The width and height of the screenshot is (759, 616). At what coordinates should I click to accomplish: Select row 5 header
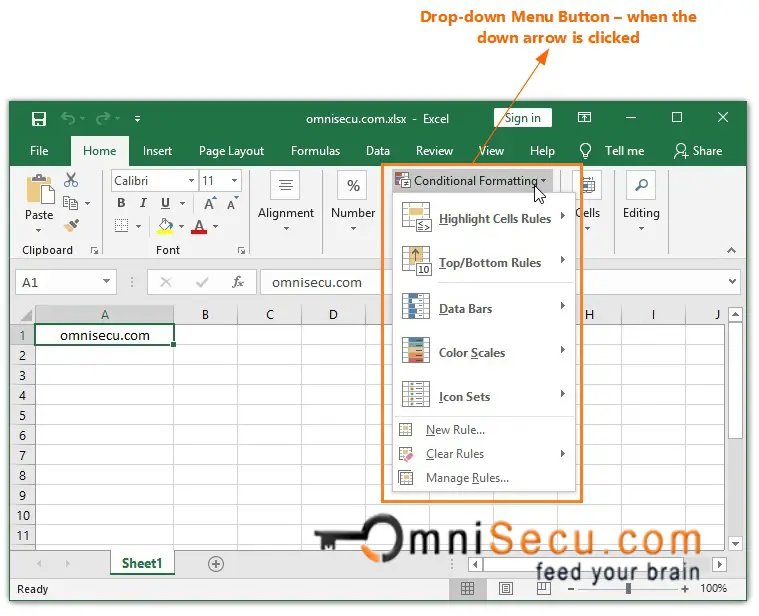pyautogui.click(x=23, y=415)
